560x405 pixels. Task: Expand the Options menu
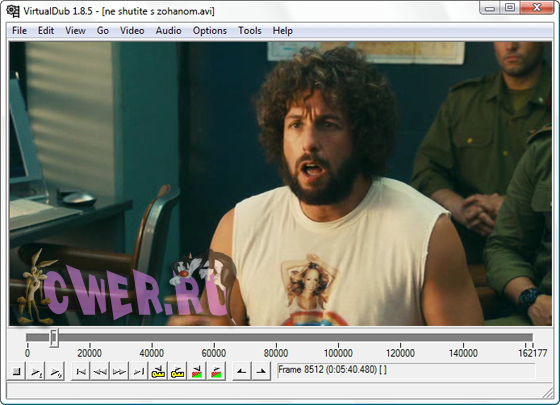coord(210,31)
